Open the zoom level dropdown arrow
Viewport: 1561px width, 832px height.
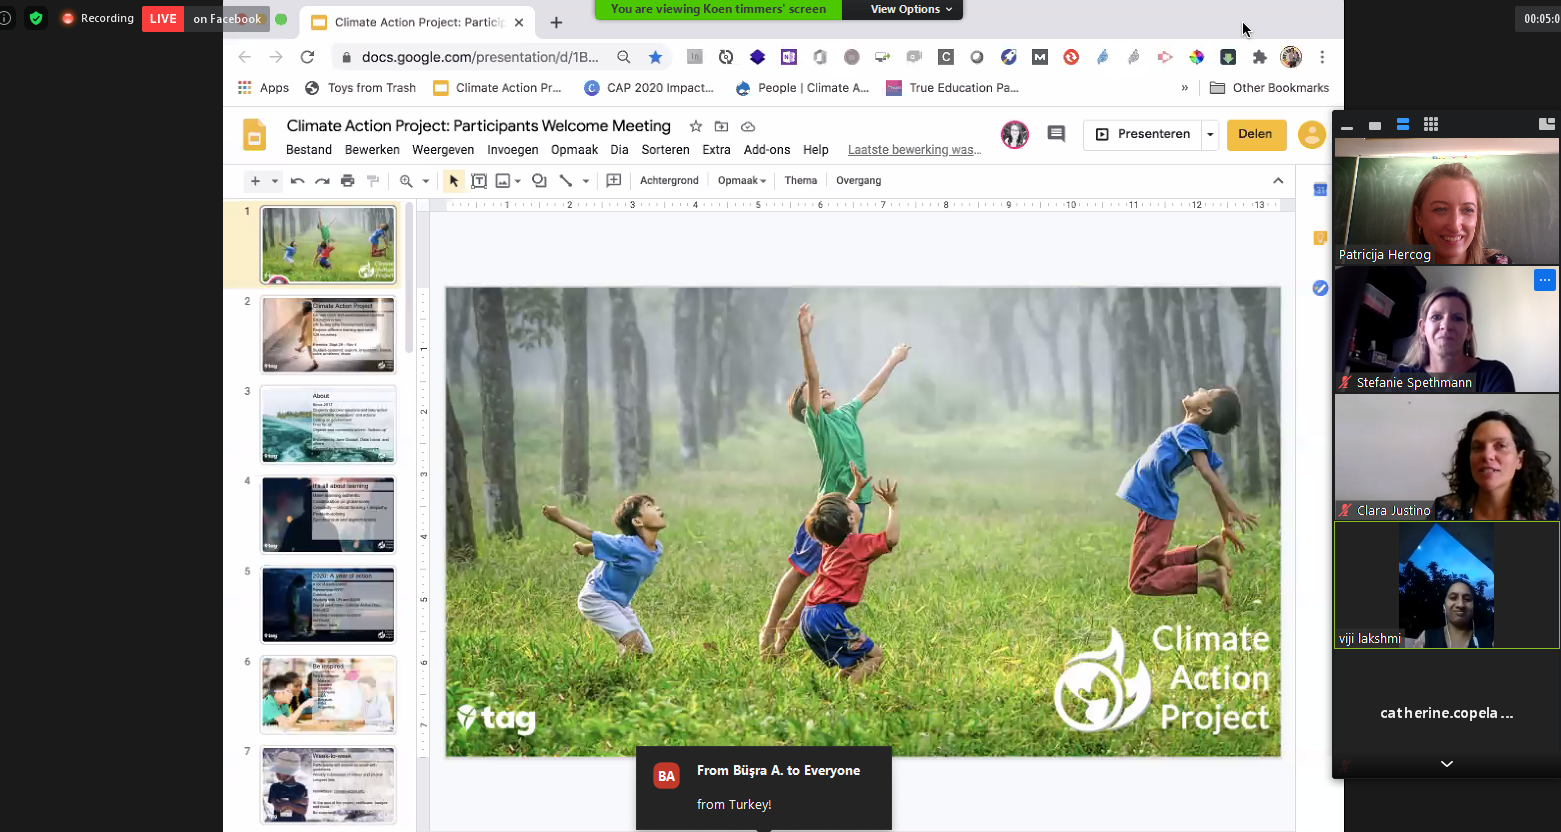(425, 181)
